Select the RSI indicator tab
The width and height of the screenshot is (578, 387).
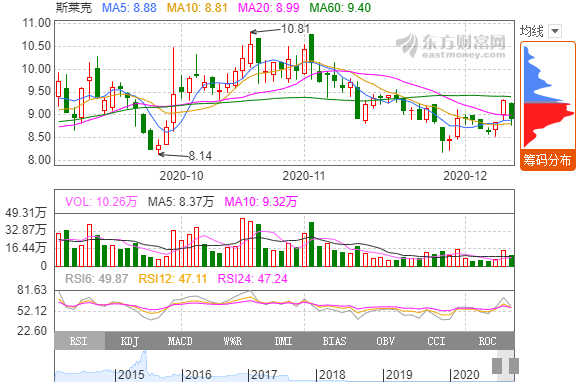80,341
